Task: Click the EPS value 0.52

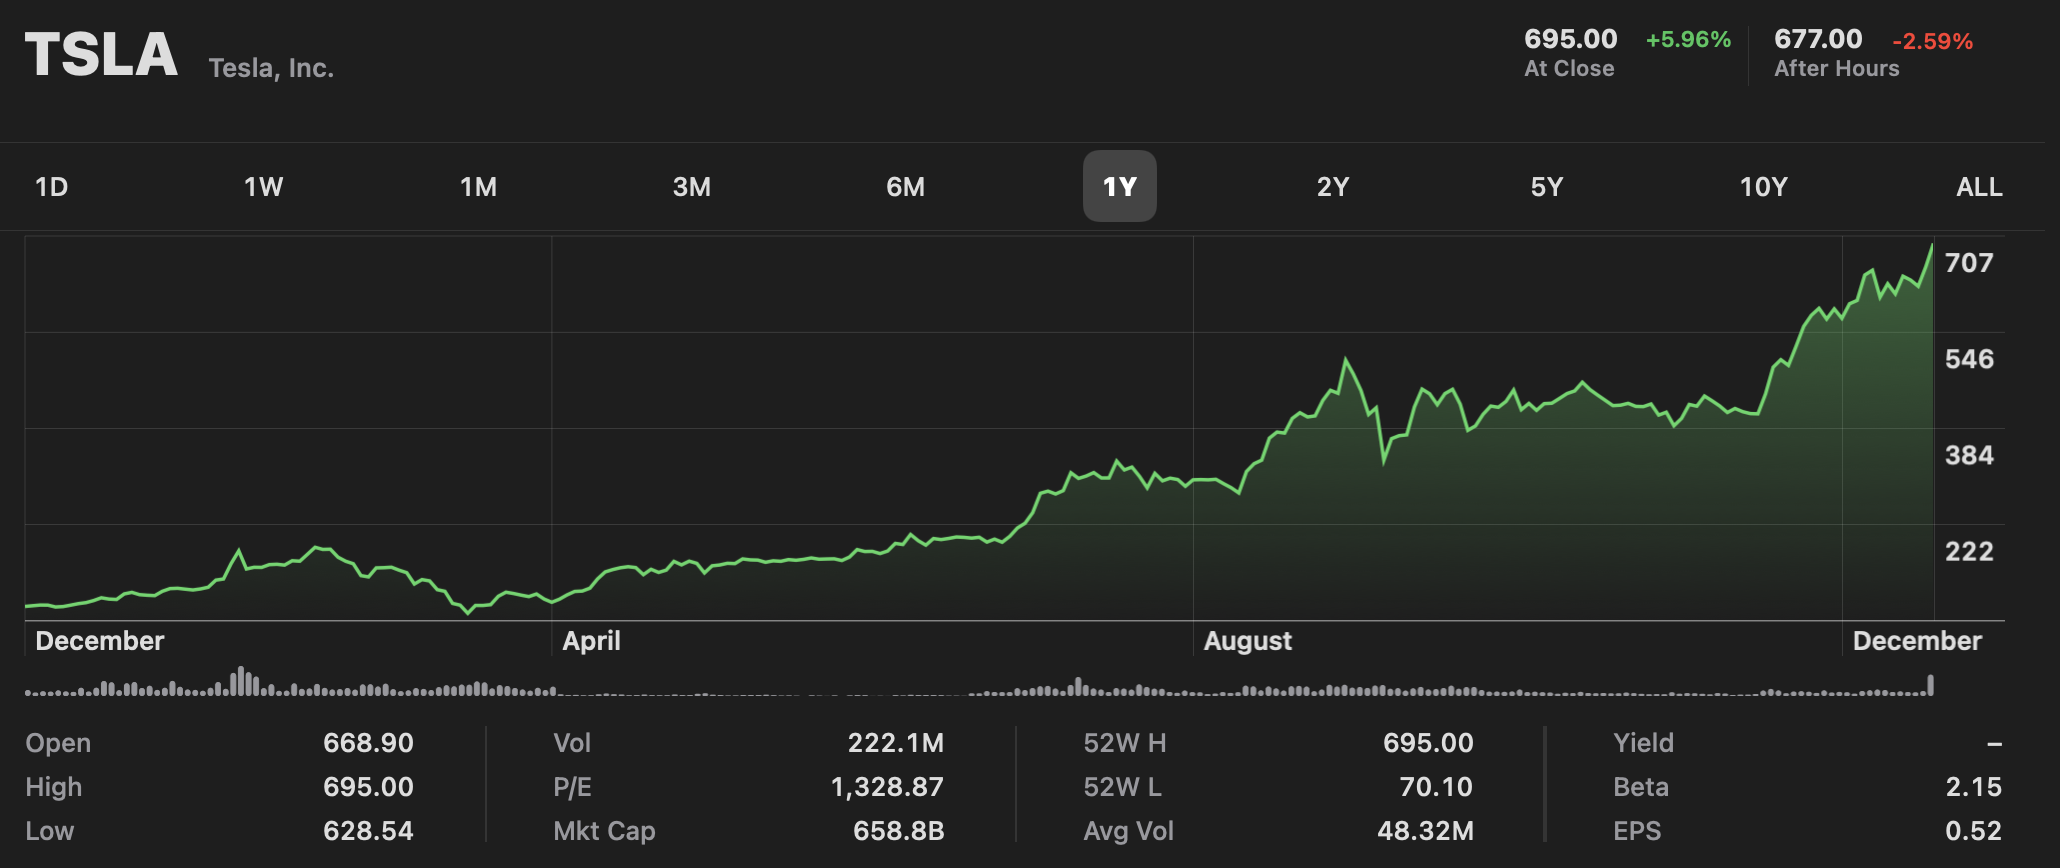Action: [1974, 831]
